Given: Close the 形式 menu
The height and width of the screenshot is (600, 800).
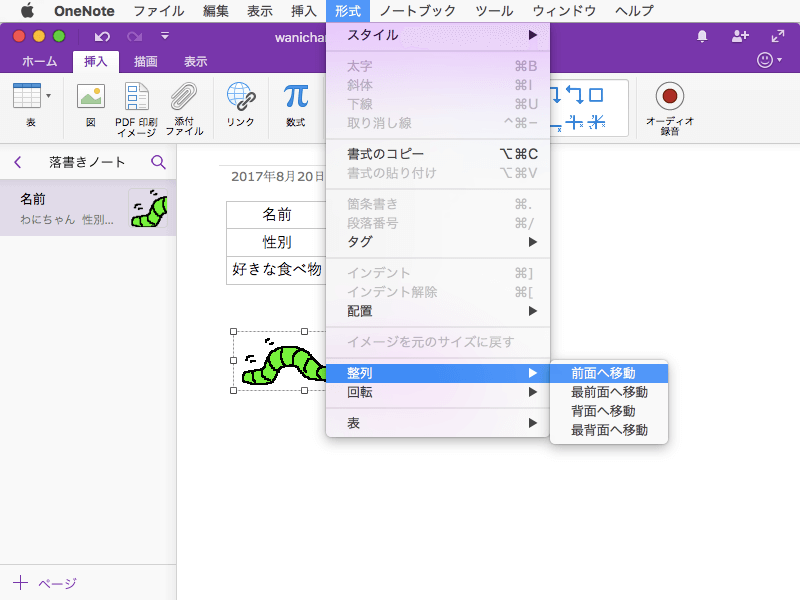Looking at the screenshot, I should point(348,11).
